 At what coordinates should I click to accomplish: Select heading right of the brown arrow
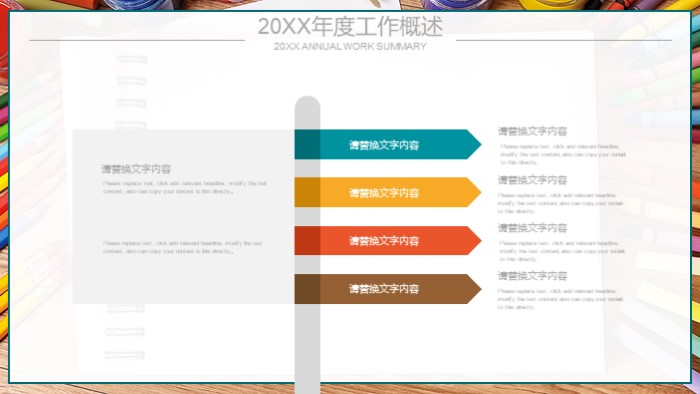(532, 276)
